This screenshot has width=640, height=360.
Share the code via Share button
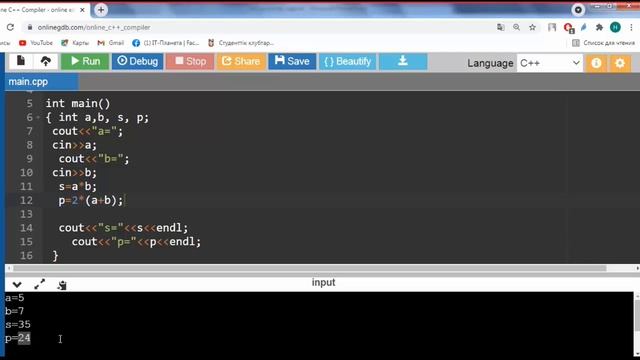(x=241, y=62)
